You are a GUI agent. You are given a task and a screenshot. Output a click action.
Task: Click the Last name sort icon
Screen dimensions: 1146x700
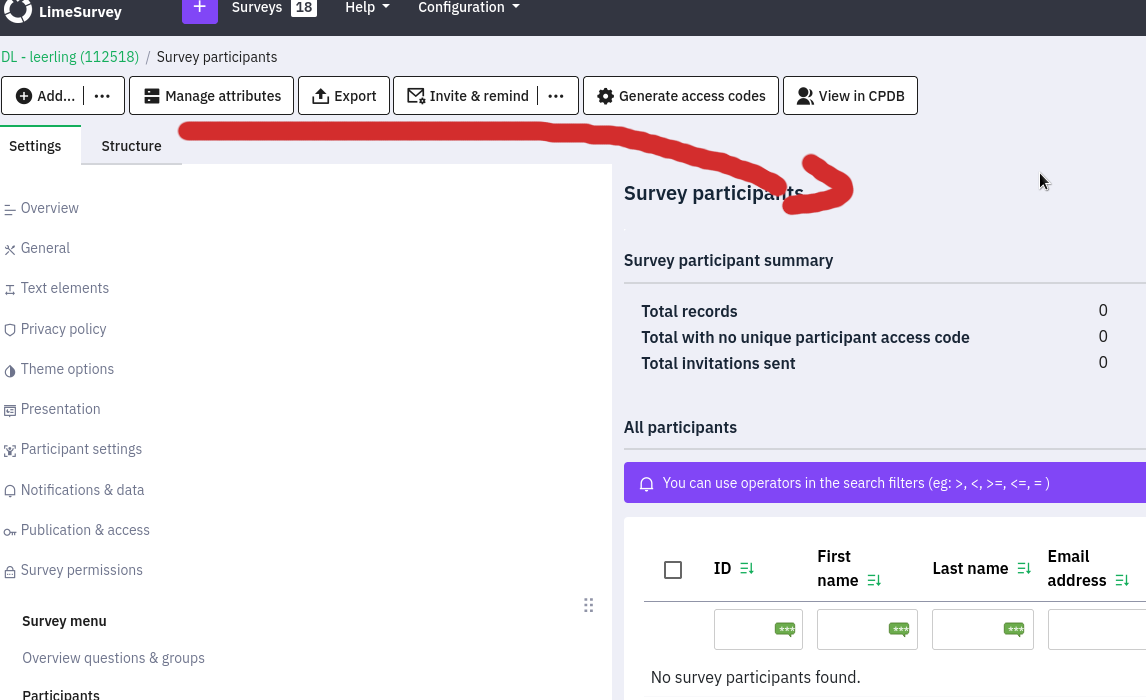coord(1024,568)
